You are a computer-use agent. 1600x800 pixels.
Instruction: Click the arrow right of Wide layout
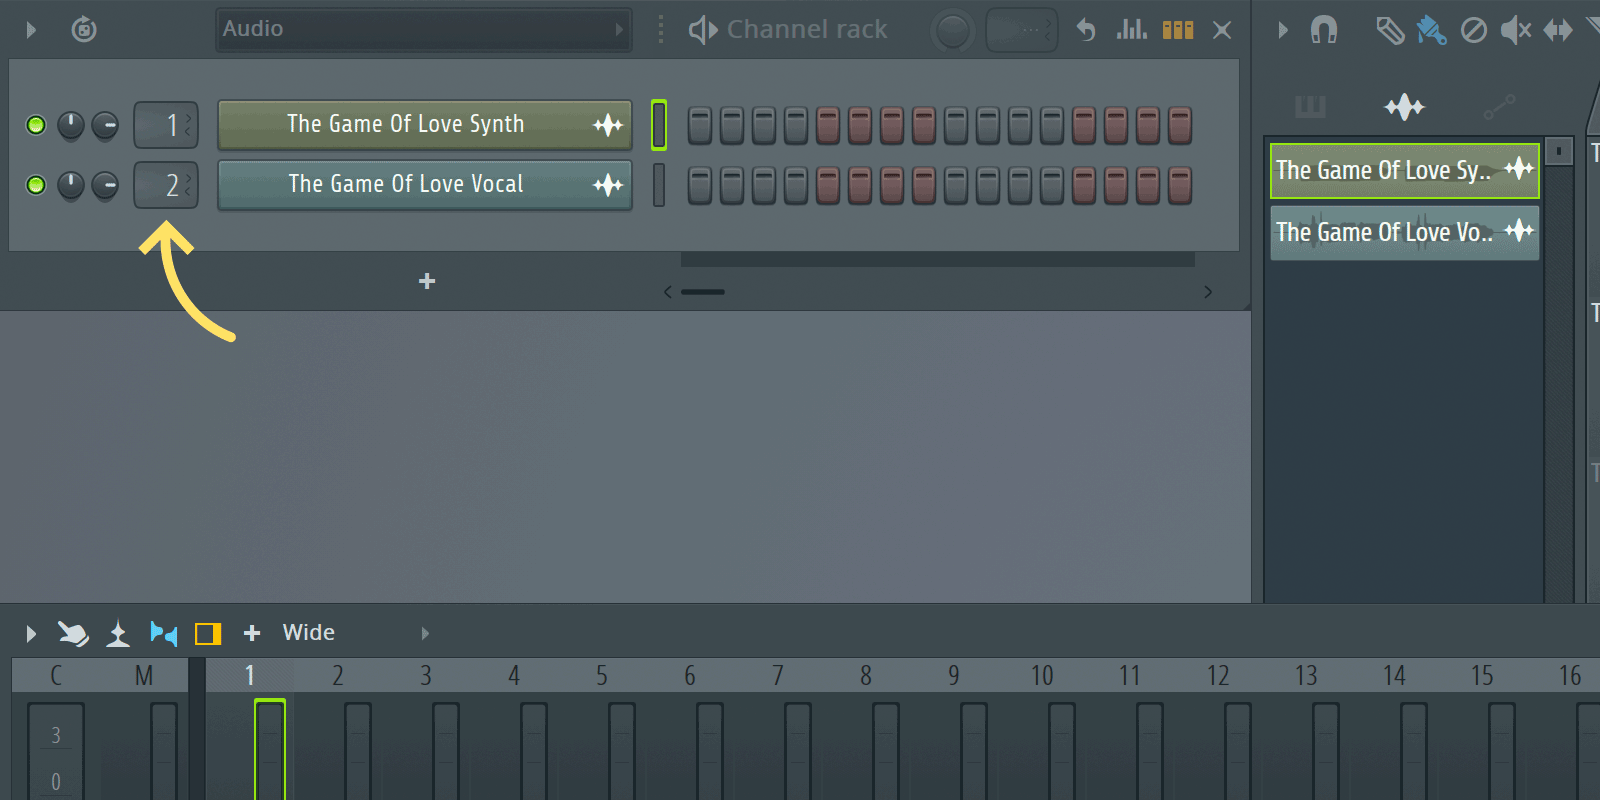tap(425, 634)
